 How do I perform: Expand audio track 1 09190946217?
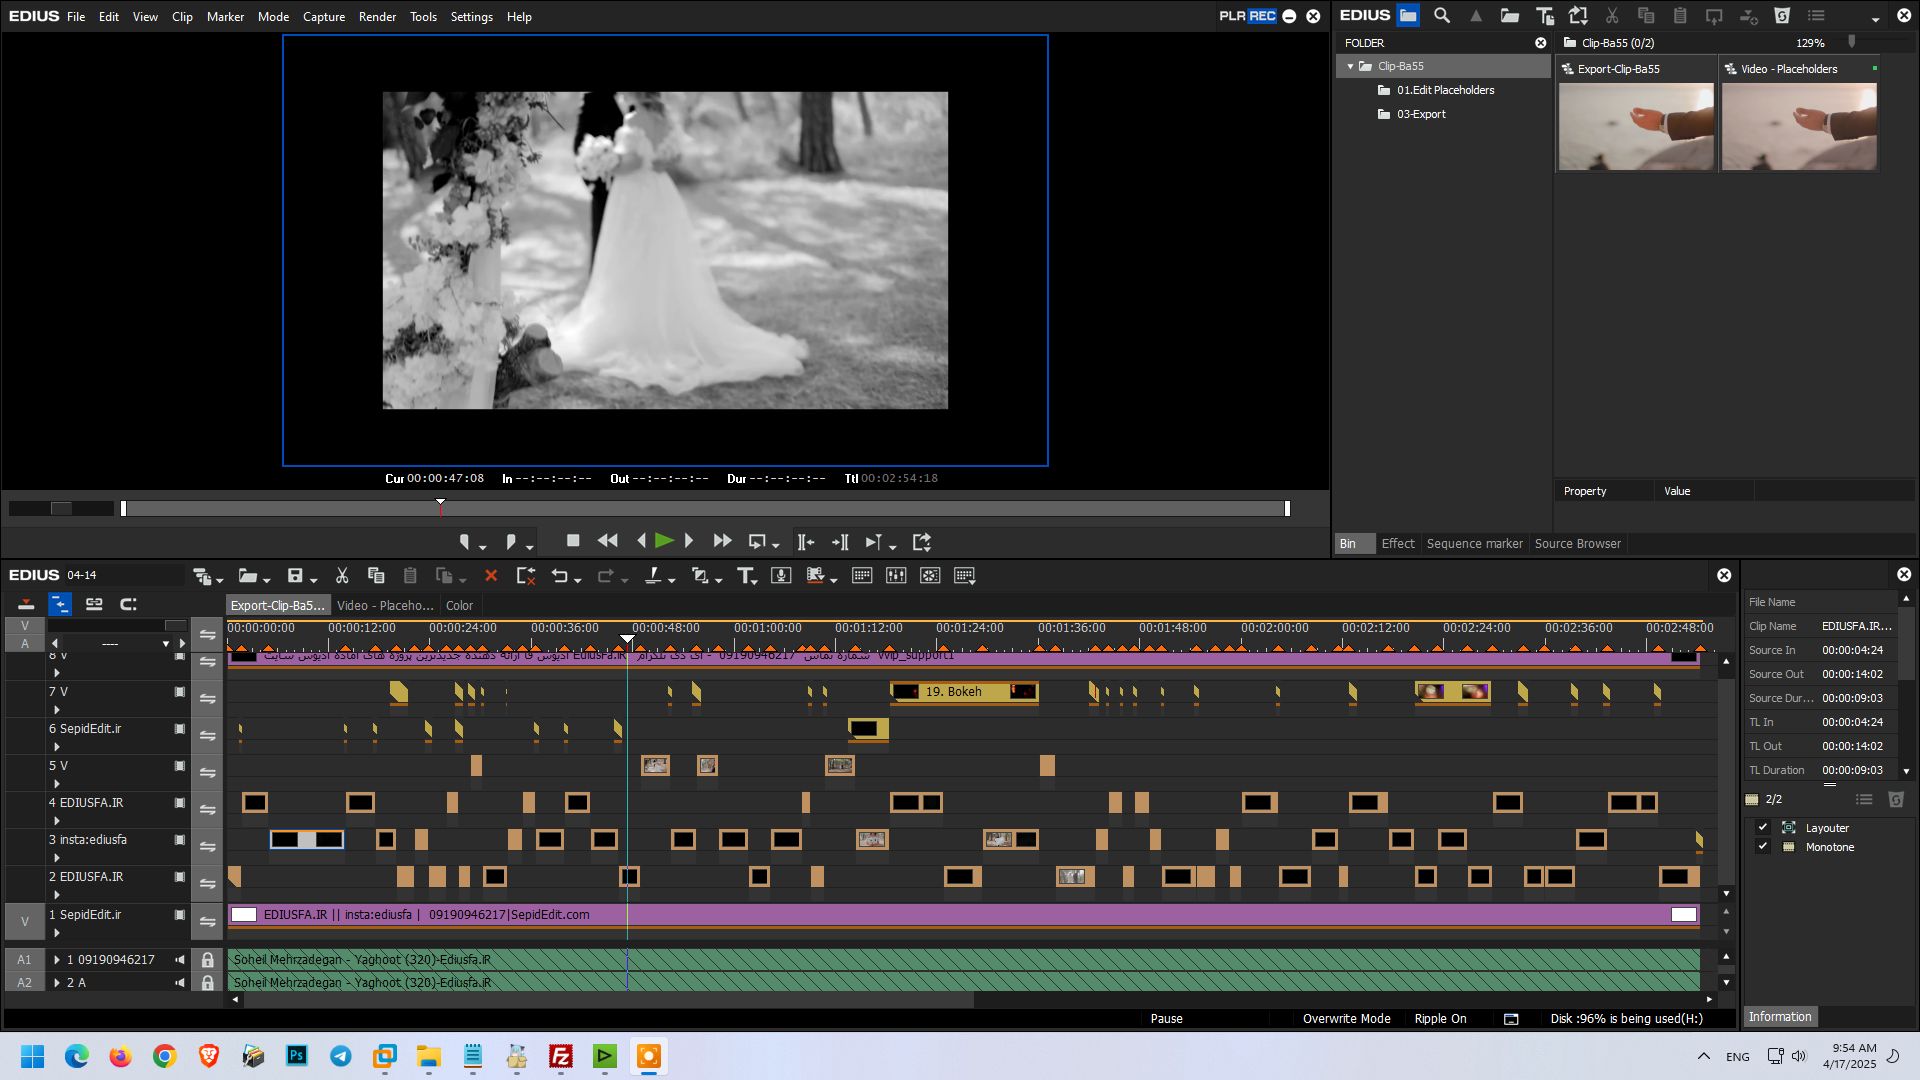[57, 960]
